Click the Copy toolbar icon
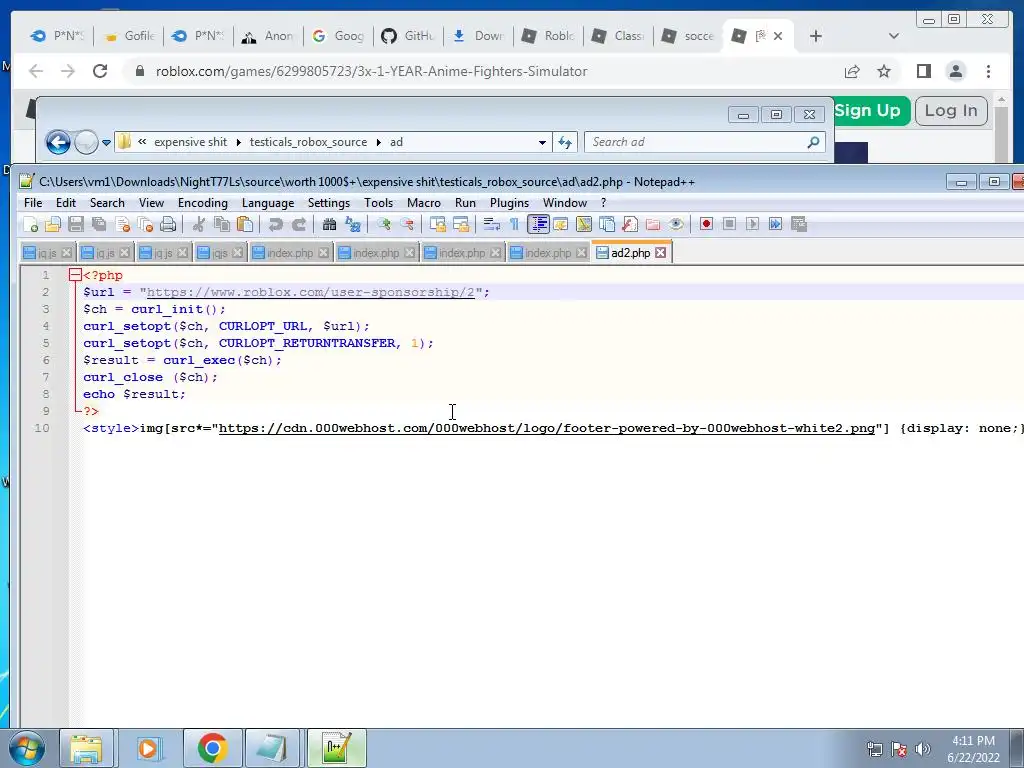1024x768 pixels. pos(222,225)
